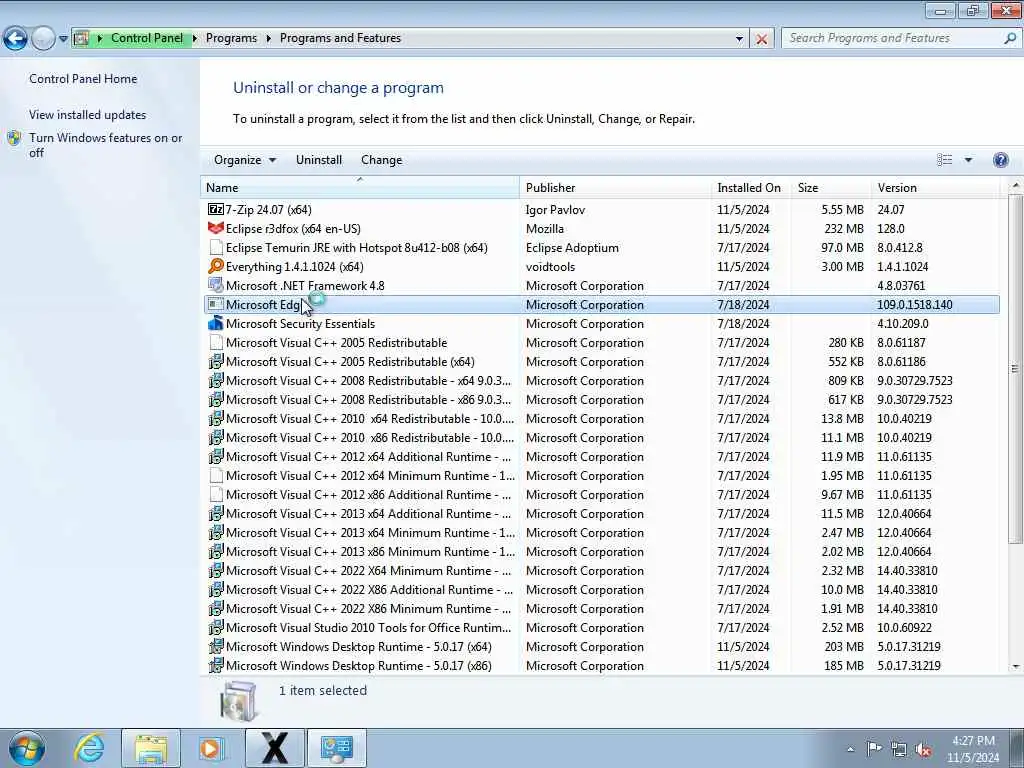The height and width of the screenshot is (768, 1024).
Task: Open the help question mark icon
Action: [1000, 160]
